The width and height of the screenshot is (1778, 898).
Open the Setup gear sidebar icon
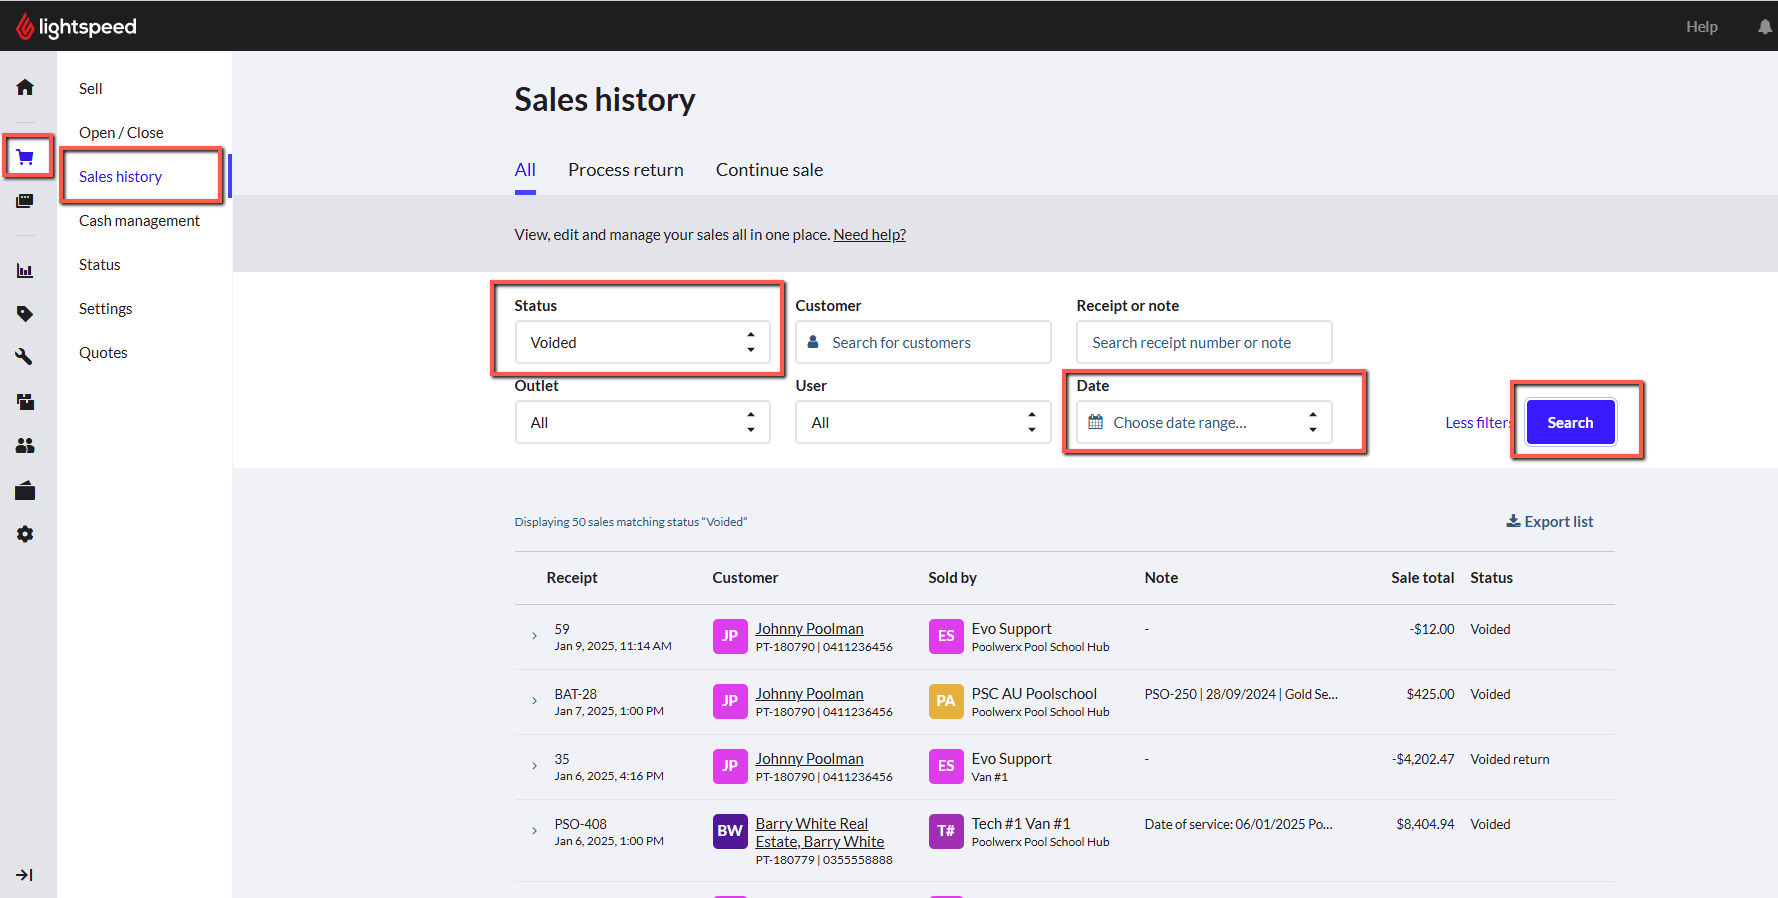(25, 534)
